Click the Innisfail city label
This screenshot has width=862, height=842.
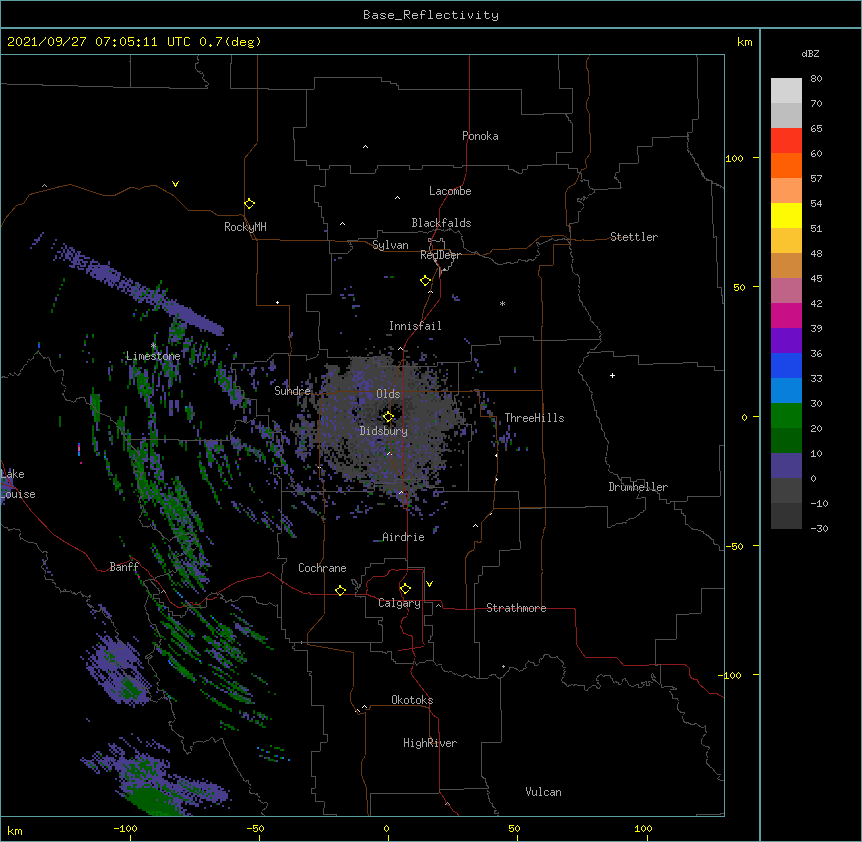415,326
